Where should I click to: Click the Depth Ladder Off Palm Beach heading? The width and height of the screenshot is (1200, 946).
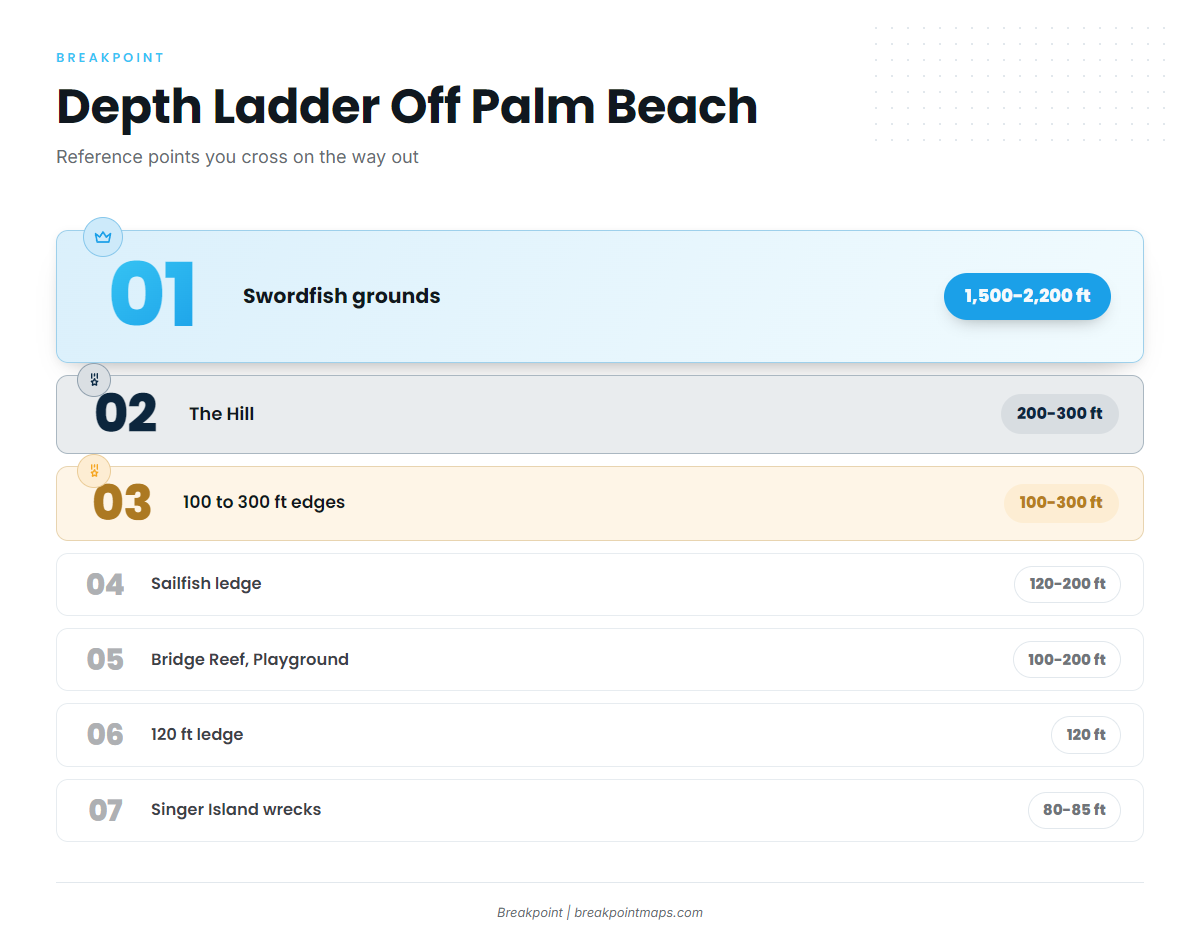coord(407,106)
